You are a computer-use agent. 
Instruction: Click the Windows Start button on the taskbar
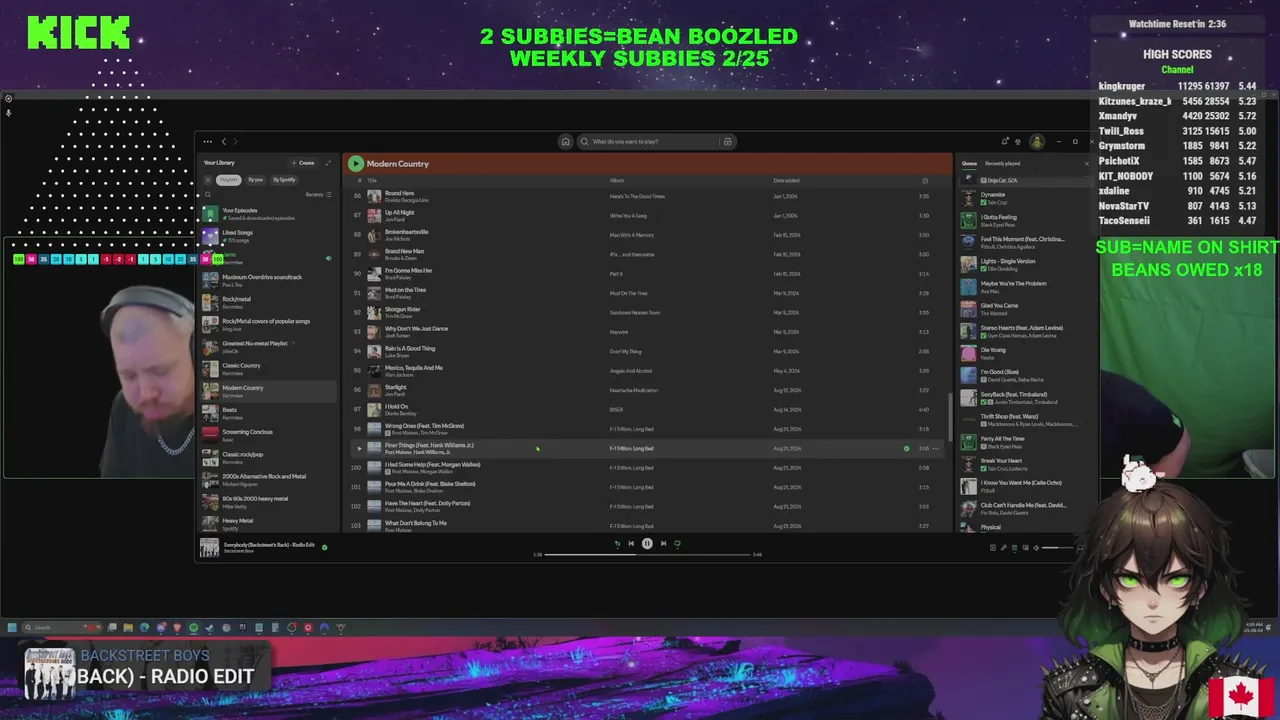pyautogui.click(x=11, y=628)
